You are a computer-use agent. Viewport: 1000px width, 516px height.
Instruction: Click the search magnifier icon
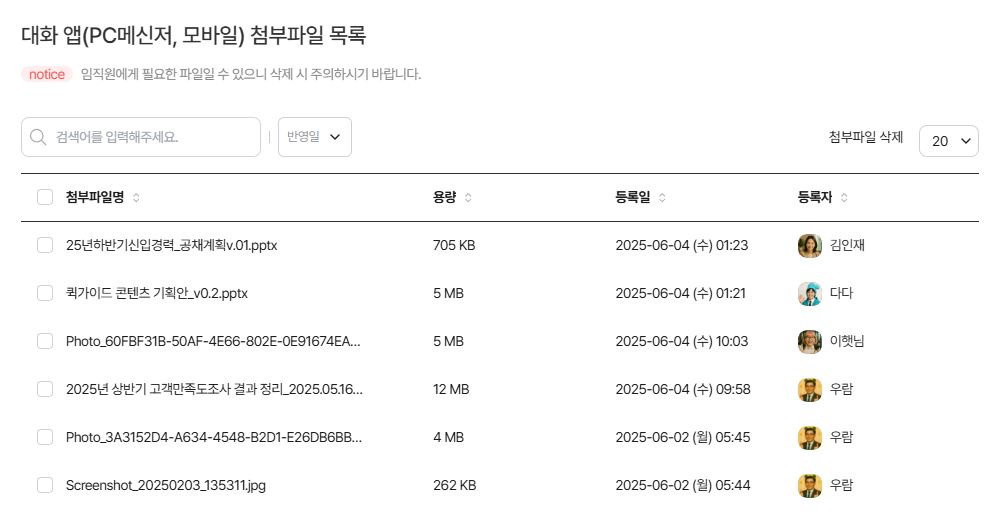[39, 137]
